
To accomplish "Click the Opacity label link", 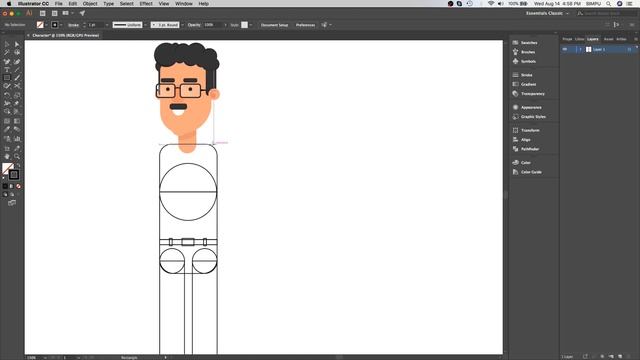I will pyautogui.click(x=194, y=25).
